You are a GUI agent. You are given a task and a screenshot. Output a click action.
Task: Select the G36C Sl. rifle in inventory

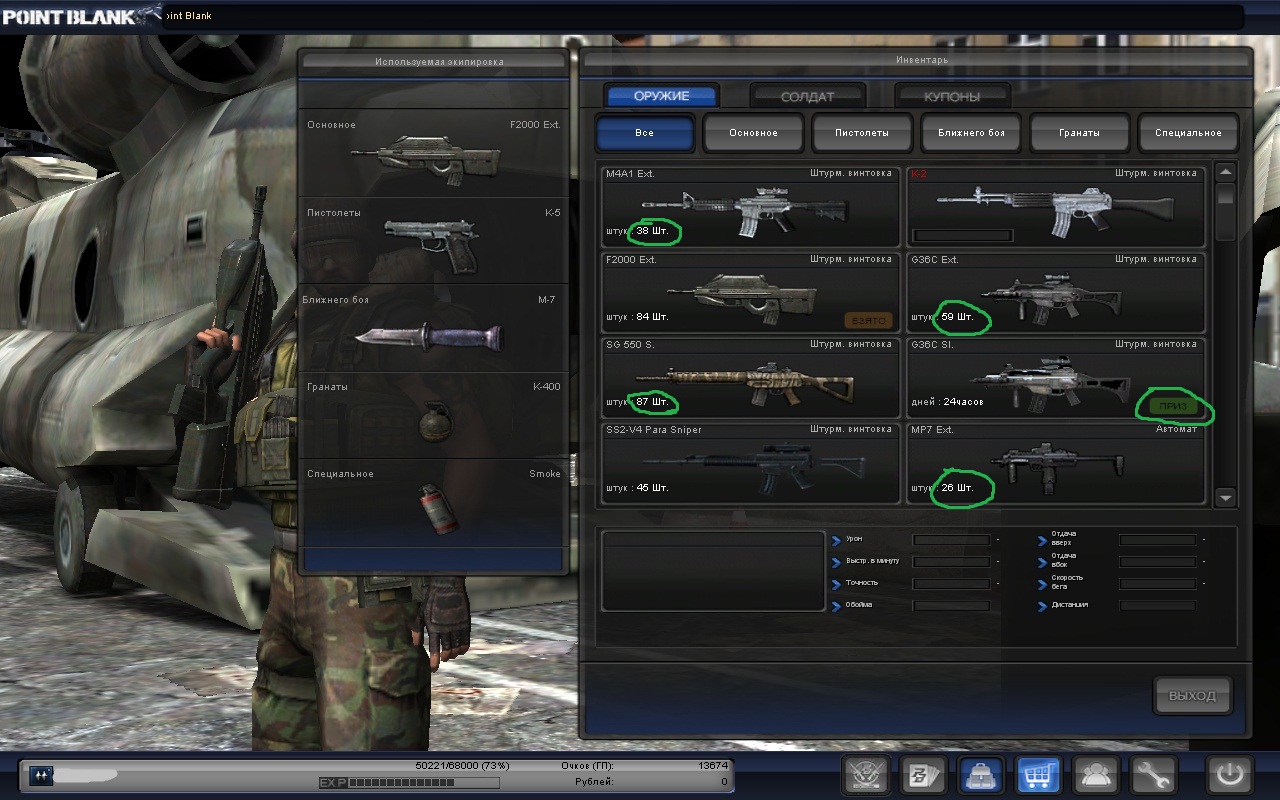tap(1055, 377)
